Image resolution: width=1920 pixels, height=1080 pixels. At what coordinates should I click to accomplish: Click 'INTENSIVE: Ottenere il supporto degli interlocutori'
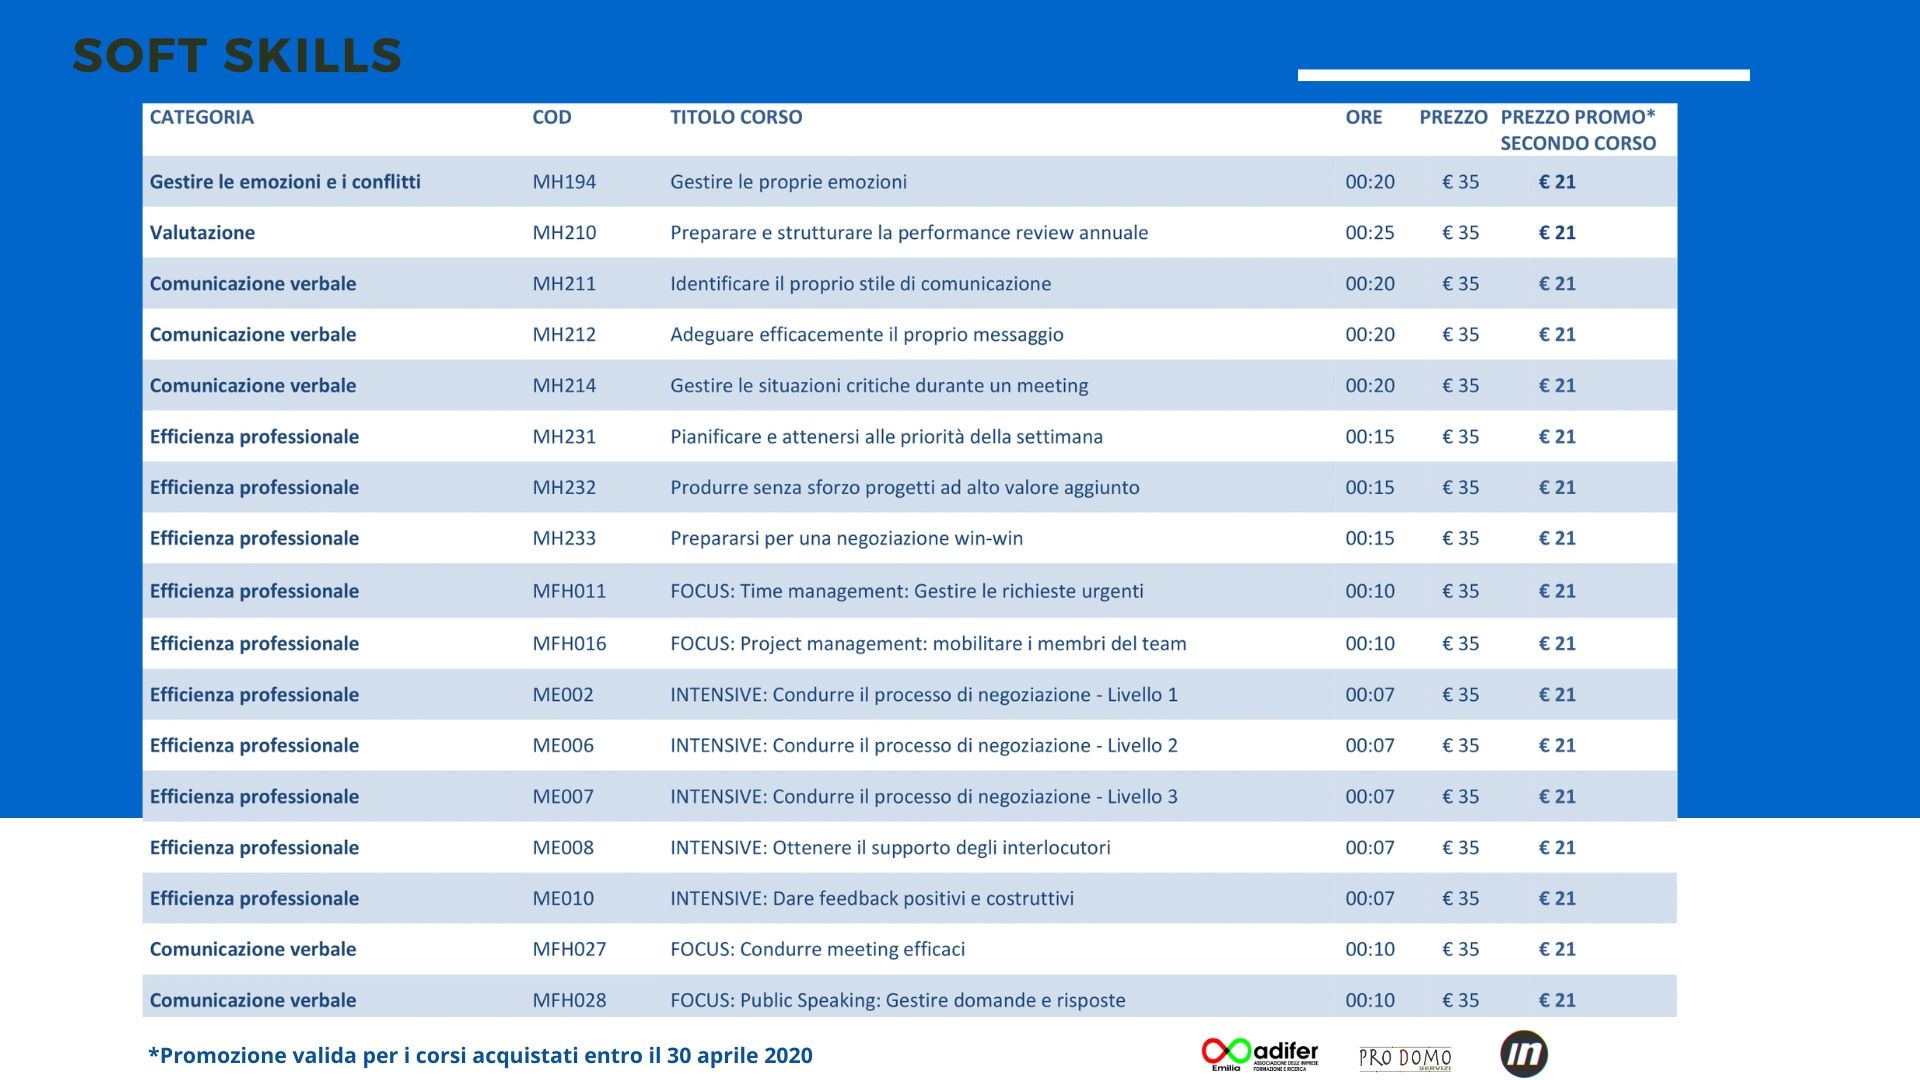point(890,848)
